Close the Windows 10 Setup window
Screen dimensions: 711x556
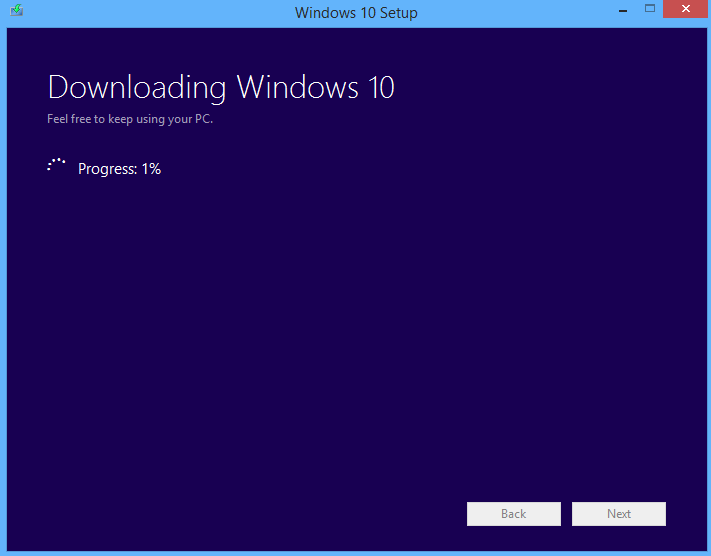pos(686,9)
